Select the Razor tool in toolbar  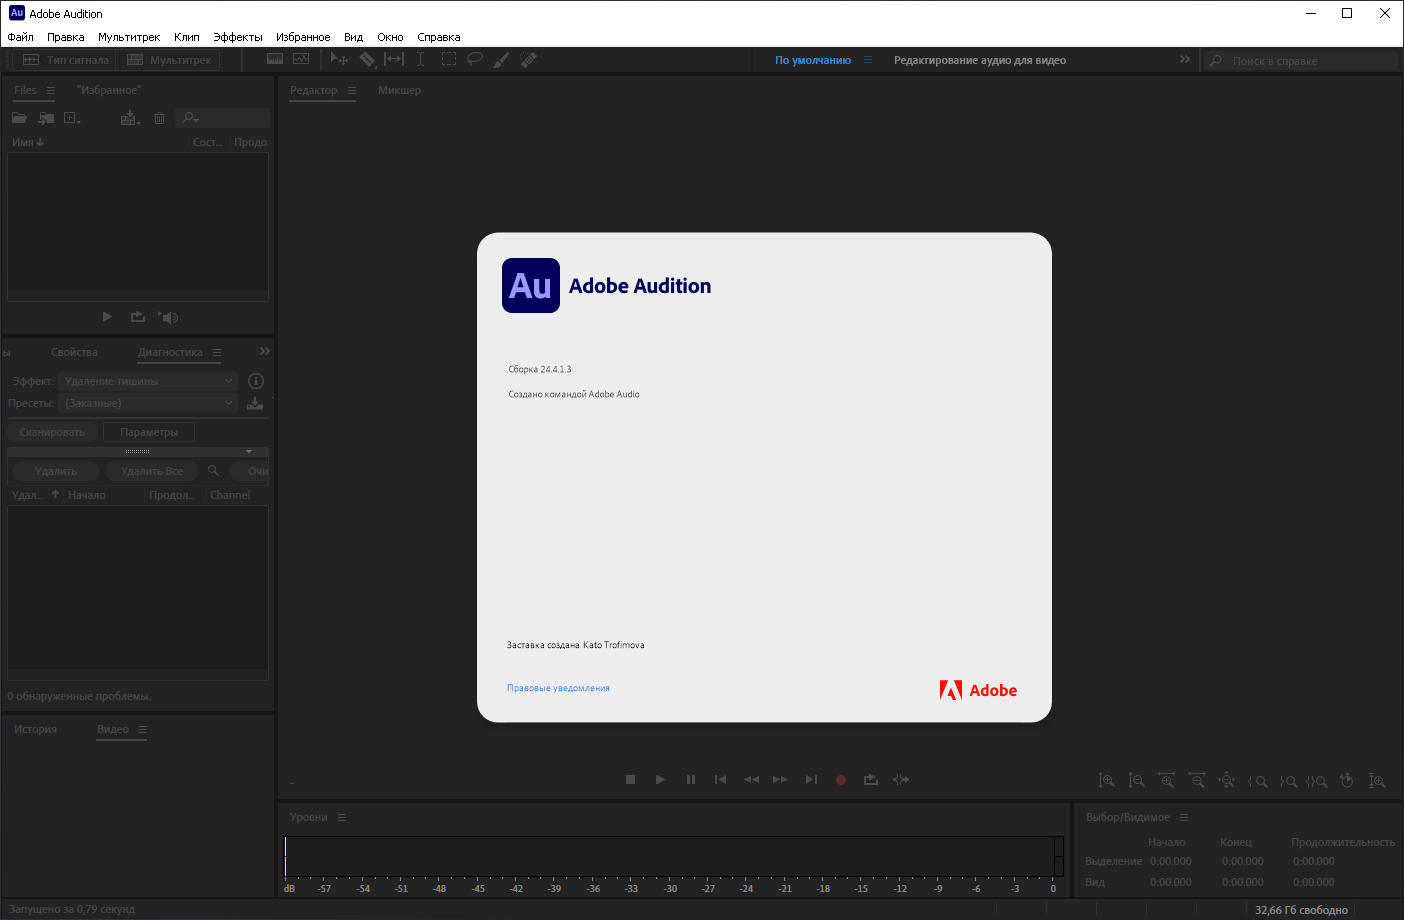tap(368, 60)
